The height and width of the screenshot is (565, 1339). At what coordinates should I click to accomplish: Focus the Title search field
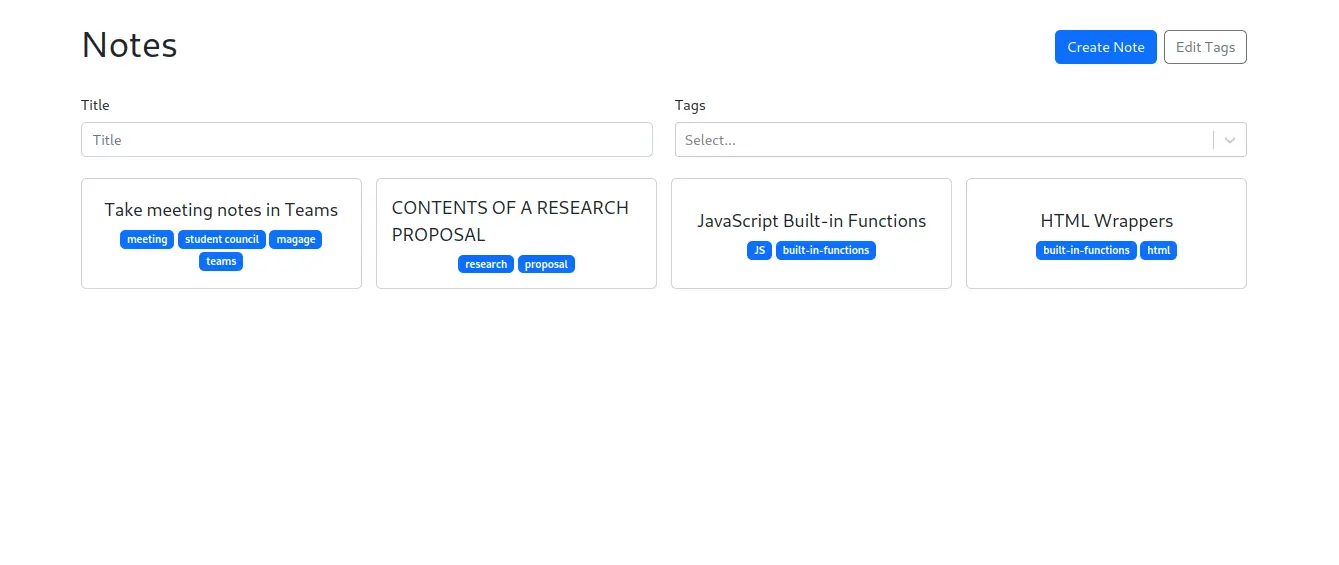pos(367,140)
